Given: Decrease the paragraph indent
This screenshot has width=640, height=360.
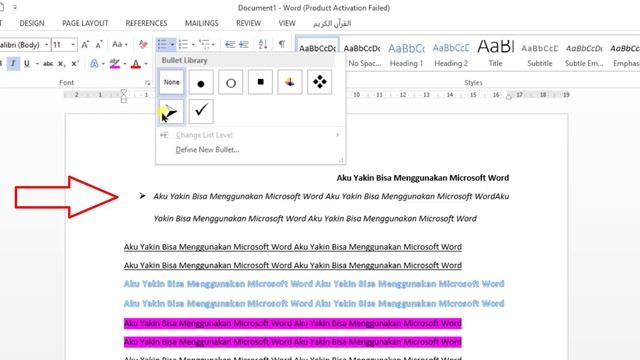Looking at the screenshot, I should pos(230,44).
